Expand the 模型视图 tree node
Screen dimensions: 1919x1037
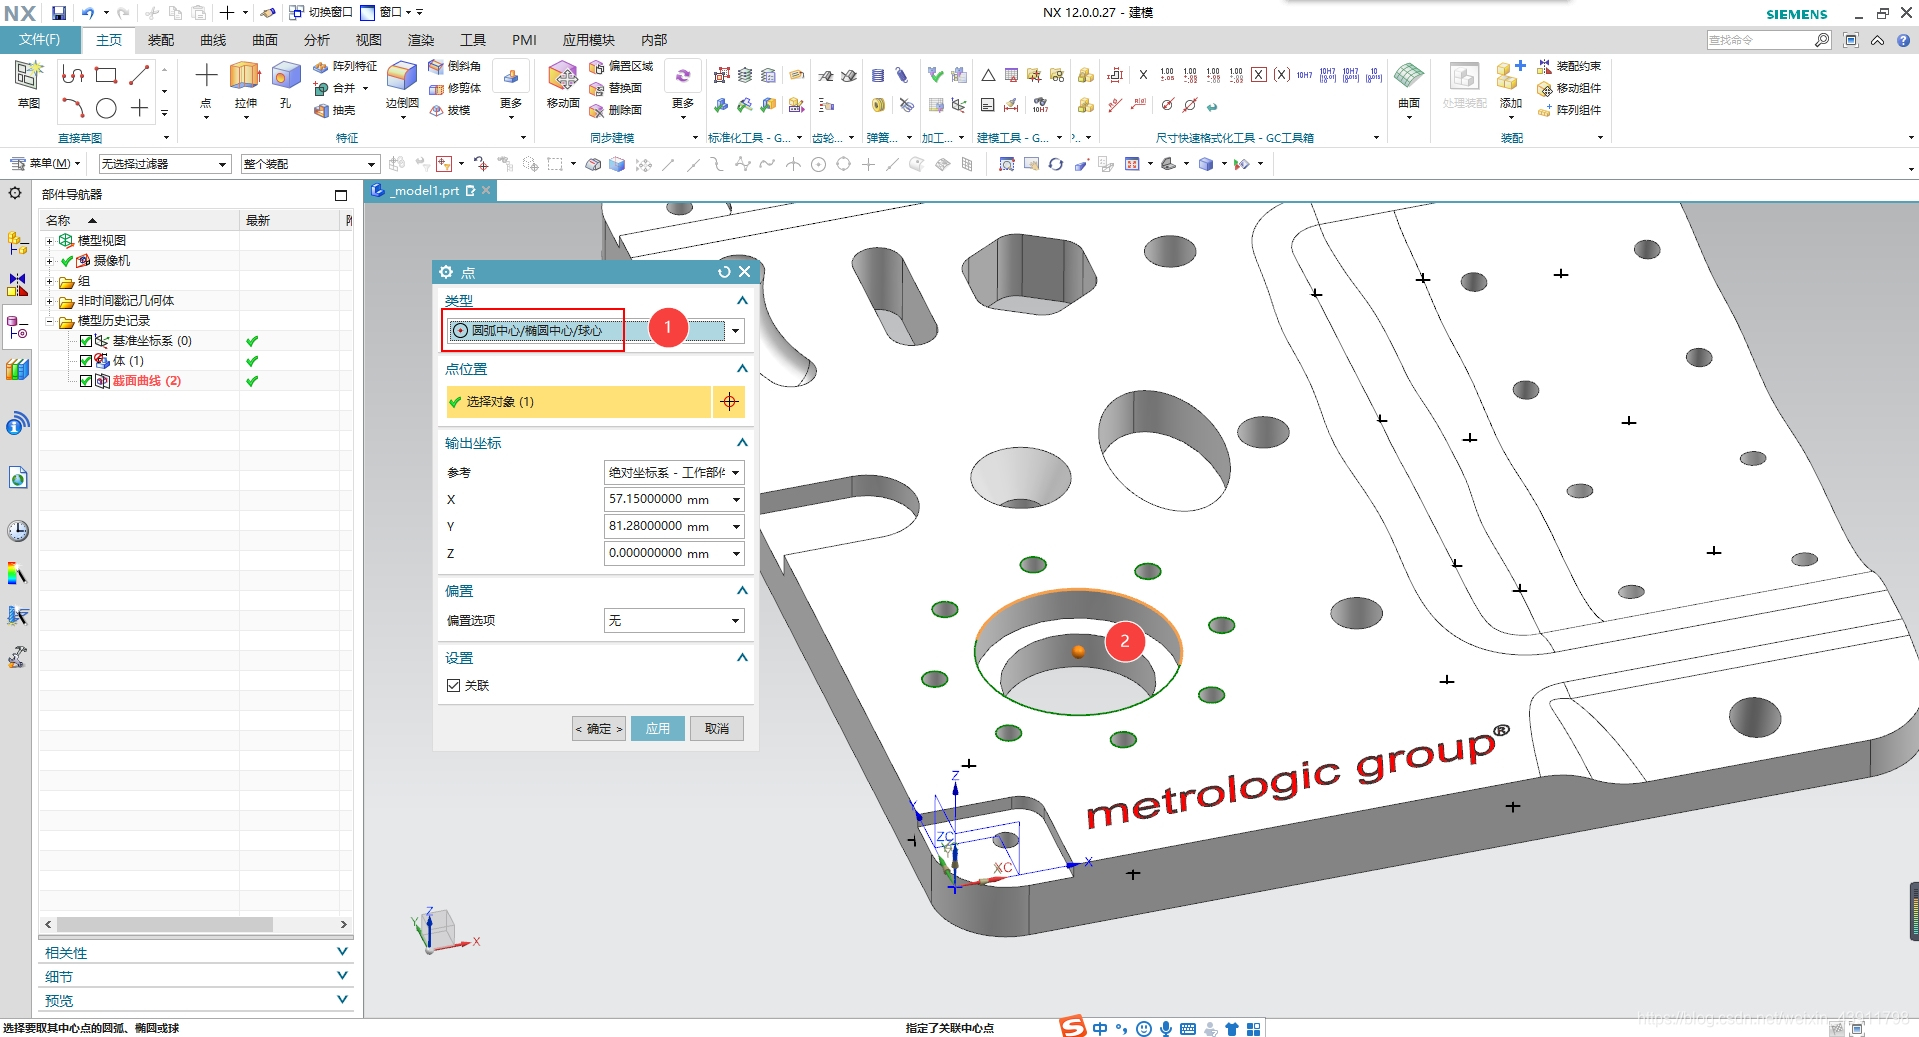(49, 241)
